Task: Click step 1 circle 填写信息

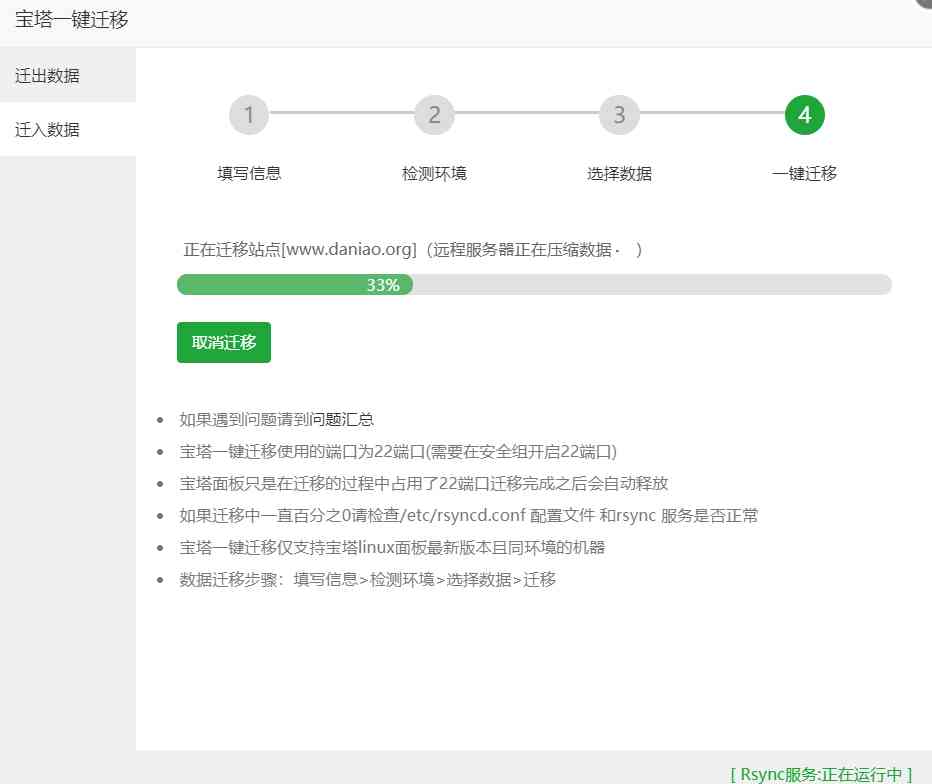Action: click(249, 115)
